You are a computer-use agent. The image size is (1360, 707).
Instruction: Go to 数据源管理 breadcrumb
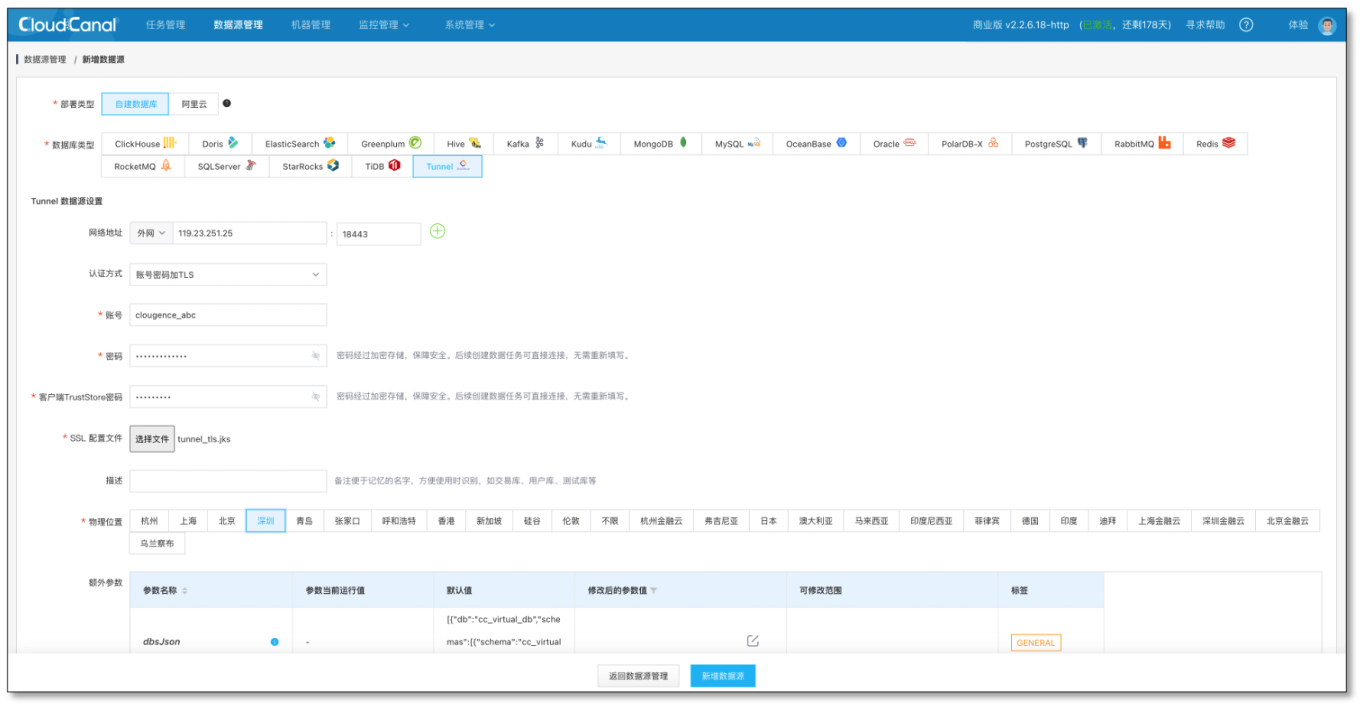pos(45,60)
